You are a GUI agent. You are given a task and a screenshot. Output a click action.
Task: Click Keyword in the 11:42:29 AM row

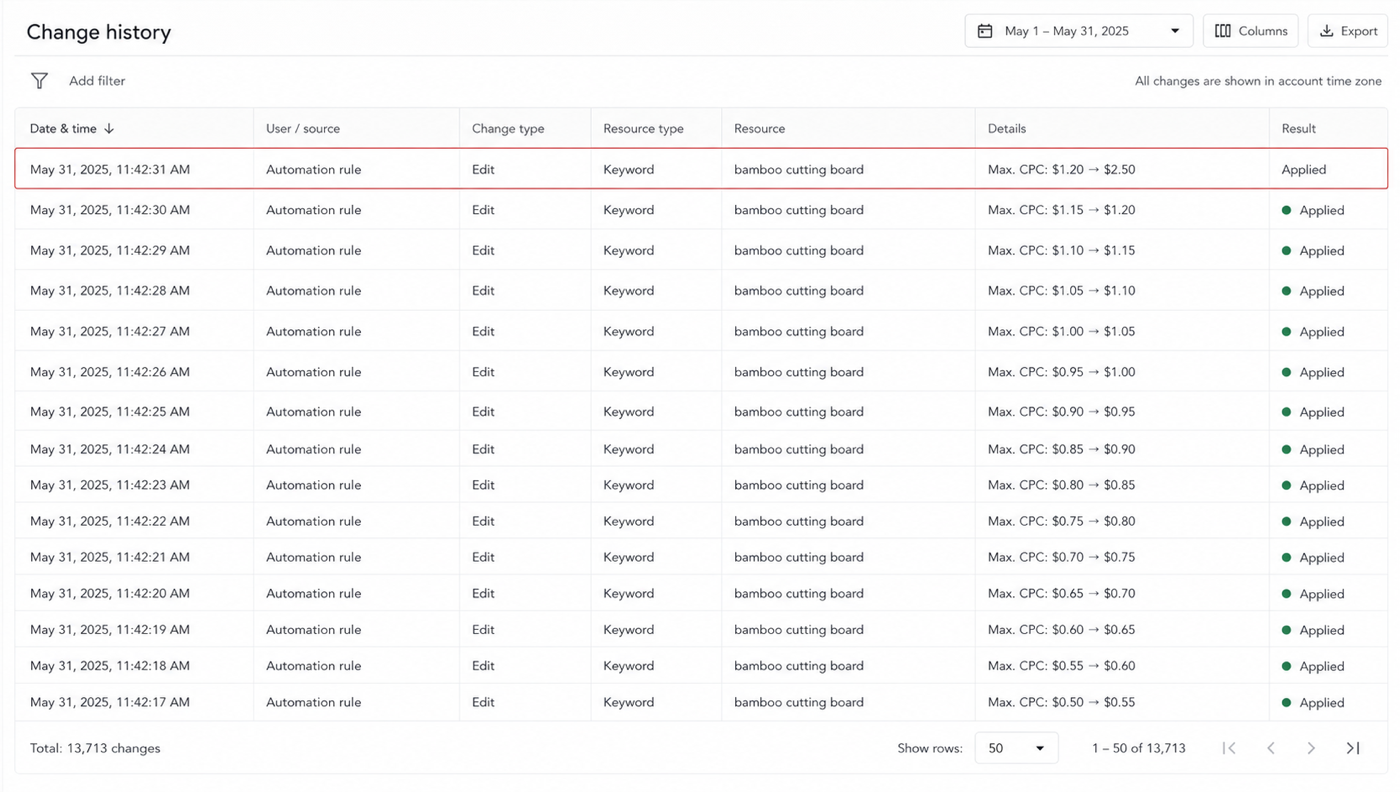pos(628,250)
